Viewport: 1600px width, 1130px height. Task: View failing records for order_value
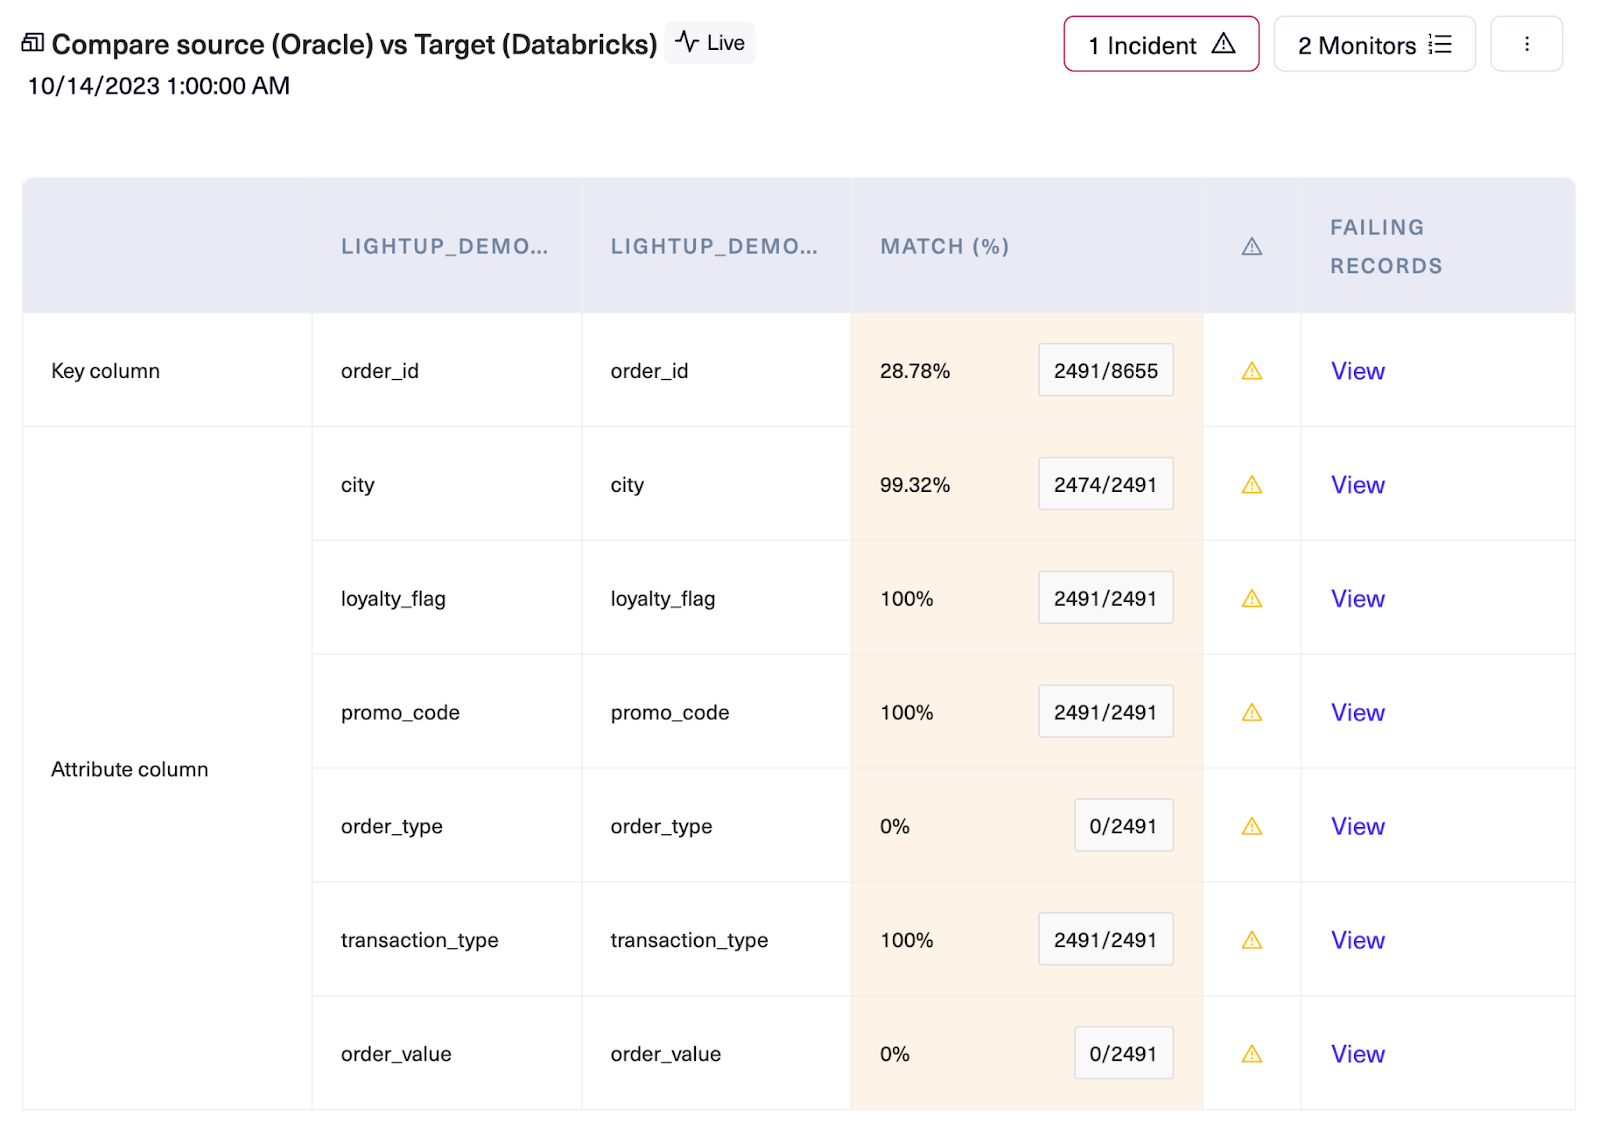click(1357, 1053)
